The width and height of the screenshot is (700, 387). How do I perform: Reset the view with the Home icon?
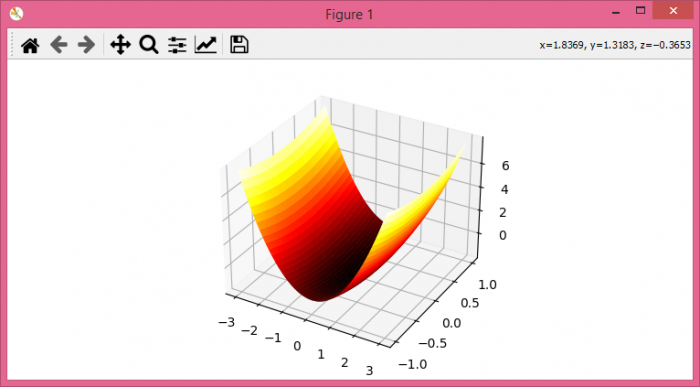(30, 45)
